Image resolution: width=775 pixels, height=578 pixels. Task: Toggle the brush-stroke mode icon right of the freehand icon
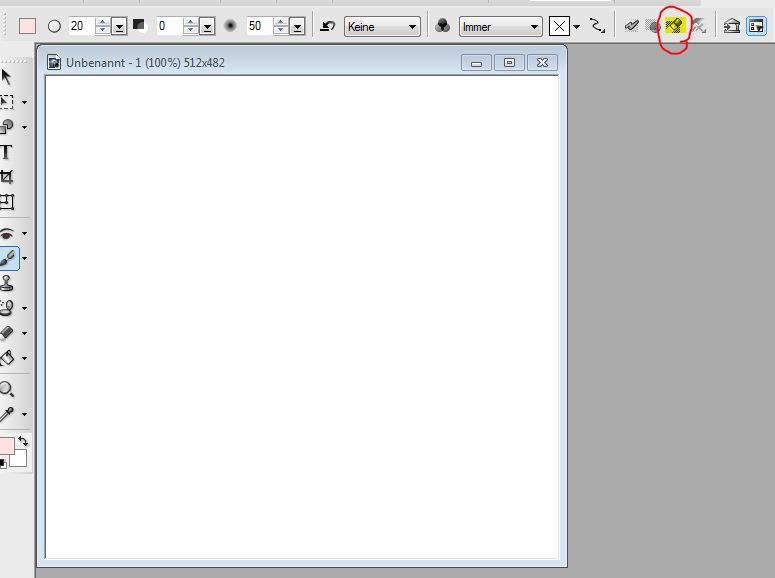(631, 26)
